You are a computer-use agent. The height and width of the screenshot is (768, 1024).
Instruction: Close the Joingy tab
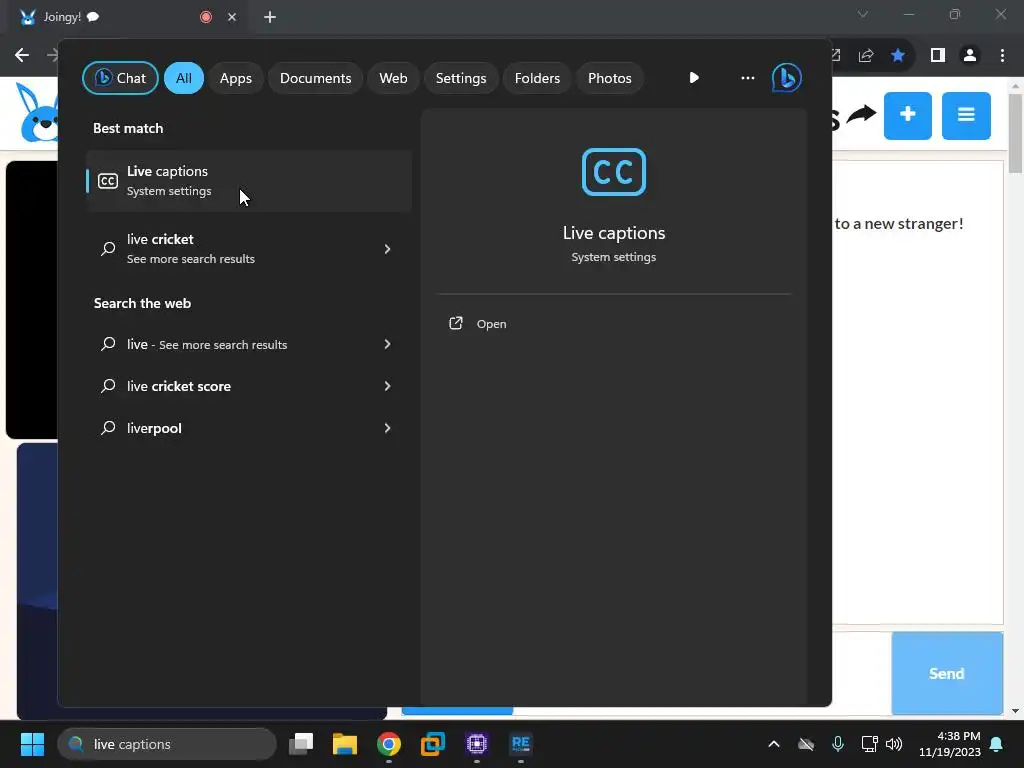pyautogui.click(x=232, y=17)
